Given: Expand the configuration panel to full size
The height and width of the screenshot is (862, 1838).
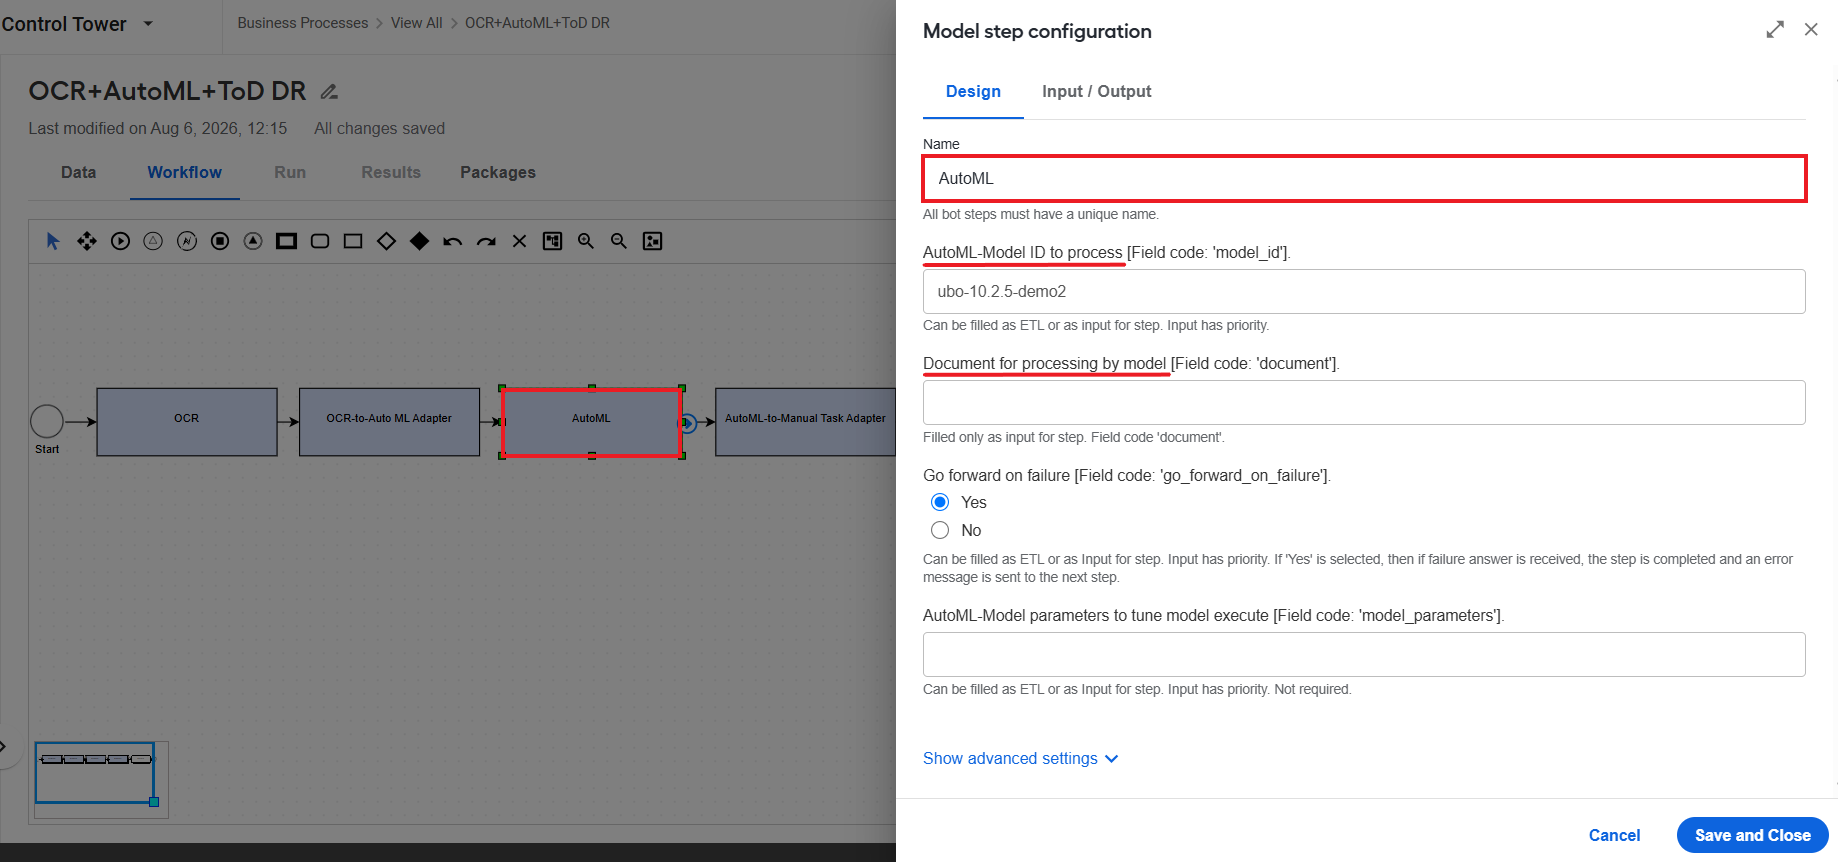Looking at the screenshot, I should 1775,30.
